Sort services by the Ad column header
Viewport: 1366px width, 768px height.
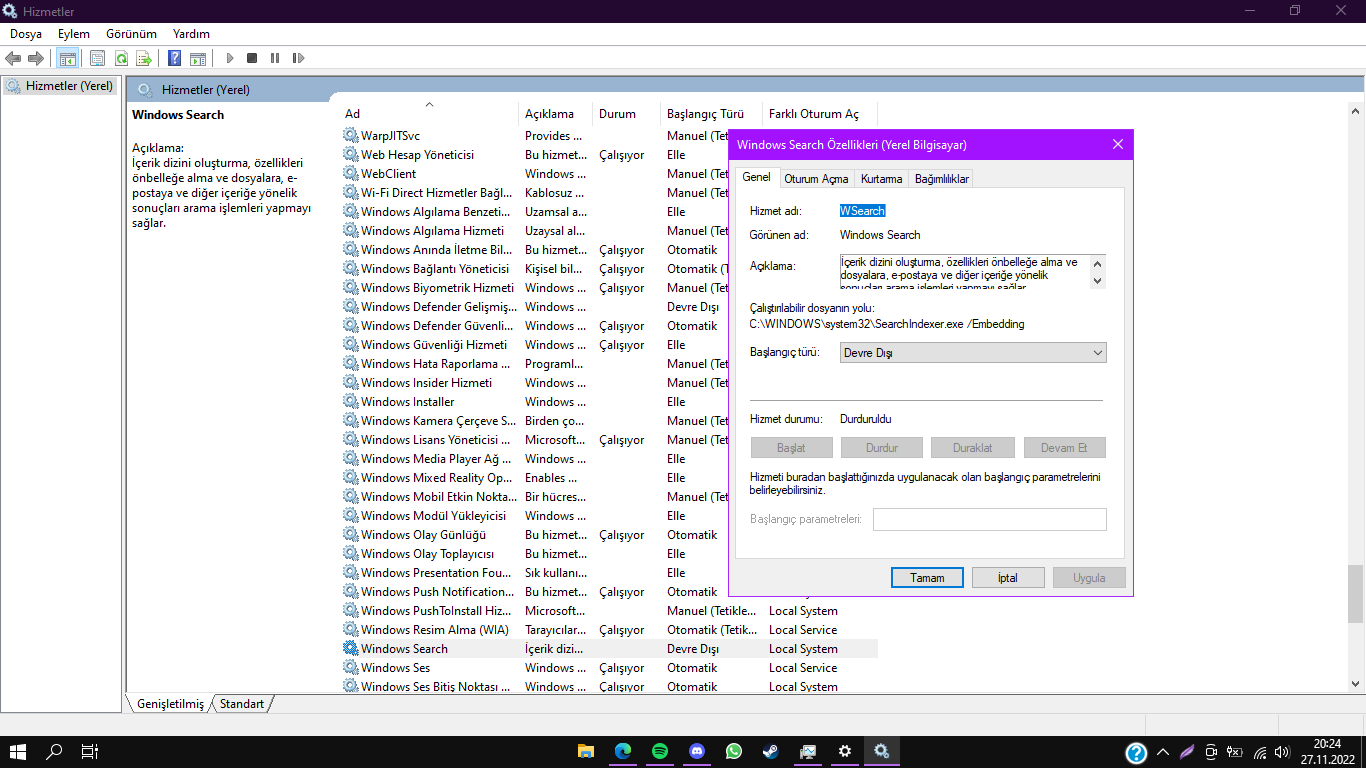(x=430, y=114)
